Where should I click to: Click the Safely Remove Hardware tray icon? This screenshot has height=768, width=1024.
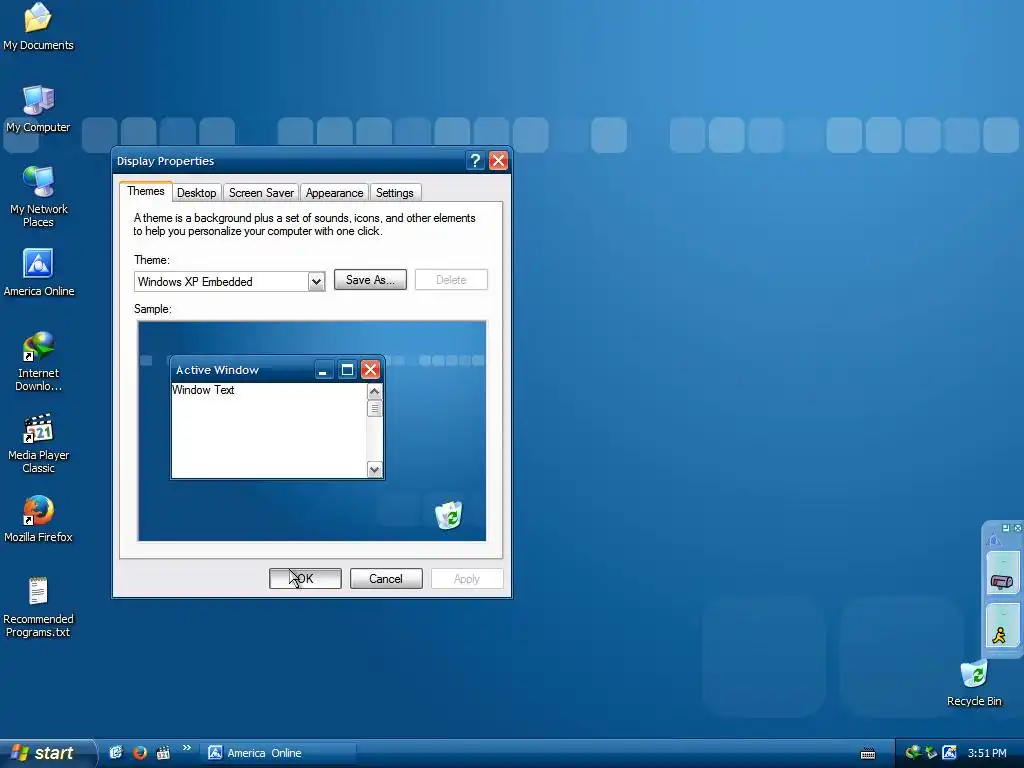tap(931, 752)
